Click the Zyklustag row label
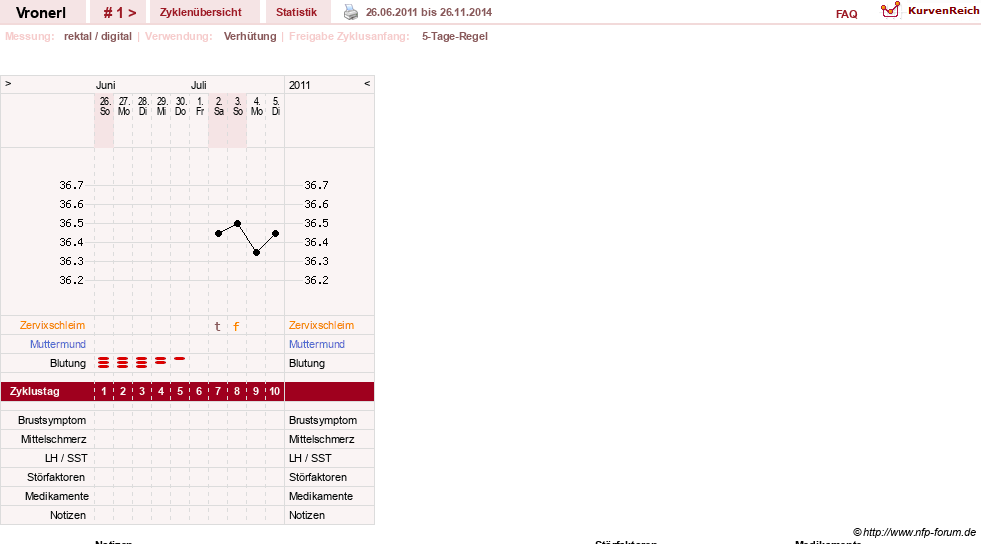 pos(35,391)
